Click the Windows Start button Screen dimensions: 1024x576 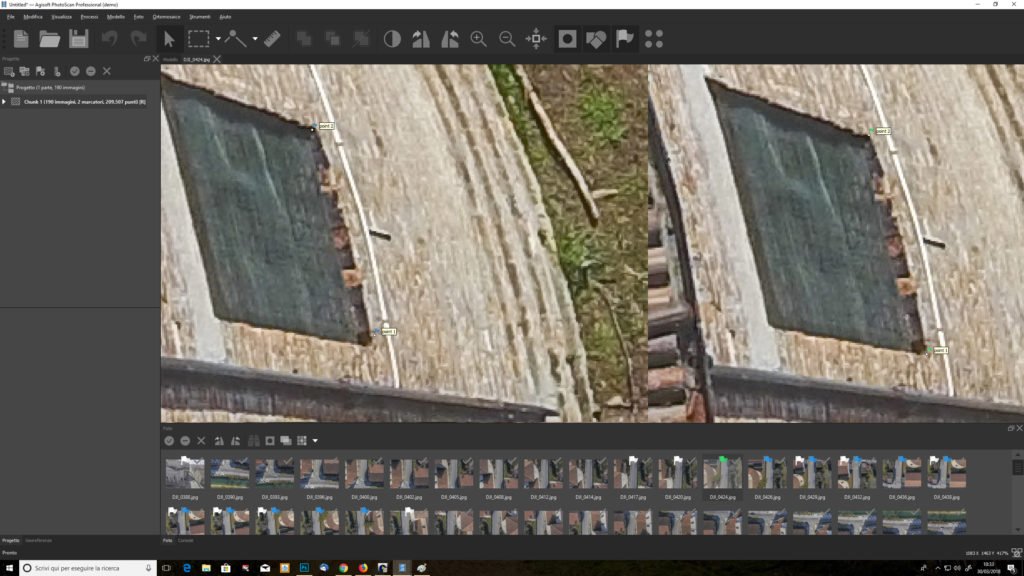click(10, 567)
